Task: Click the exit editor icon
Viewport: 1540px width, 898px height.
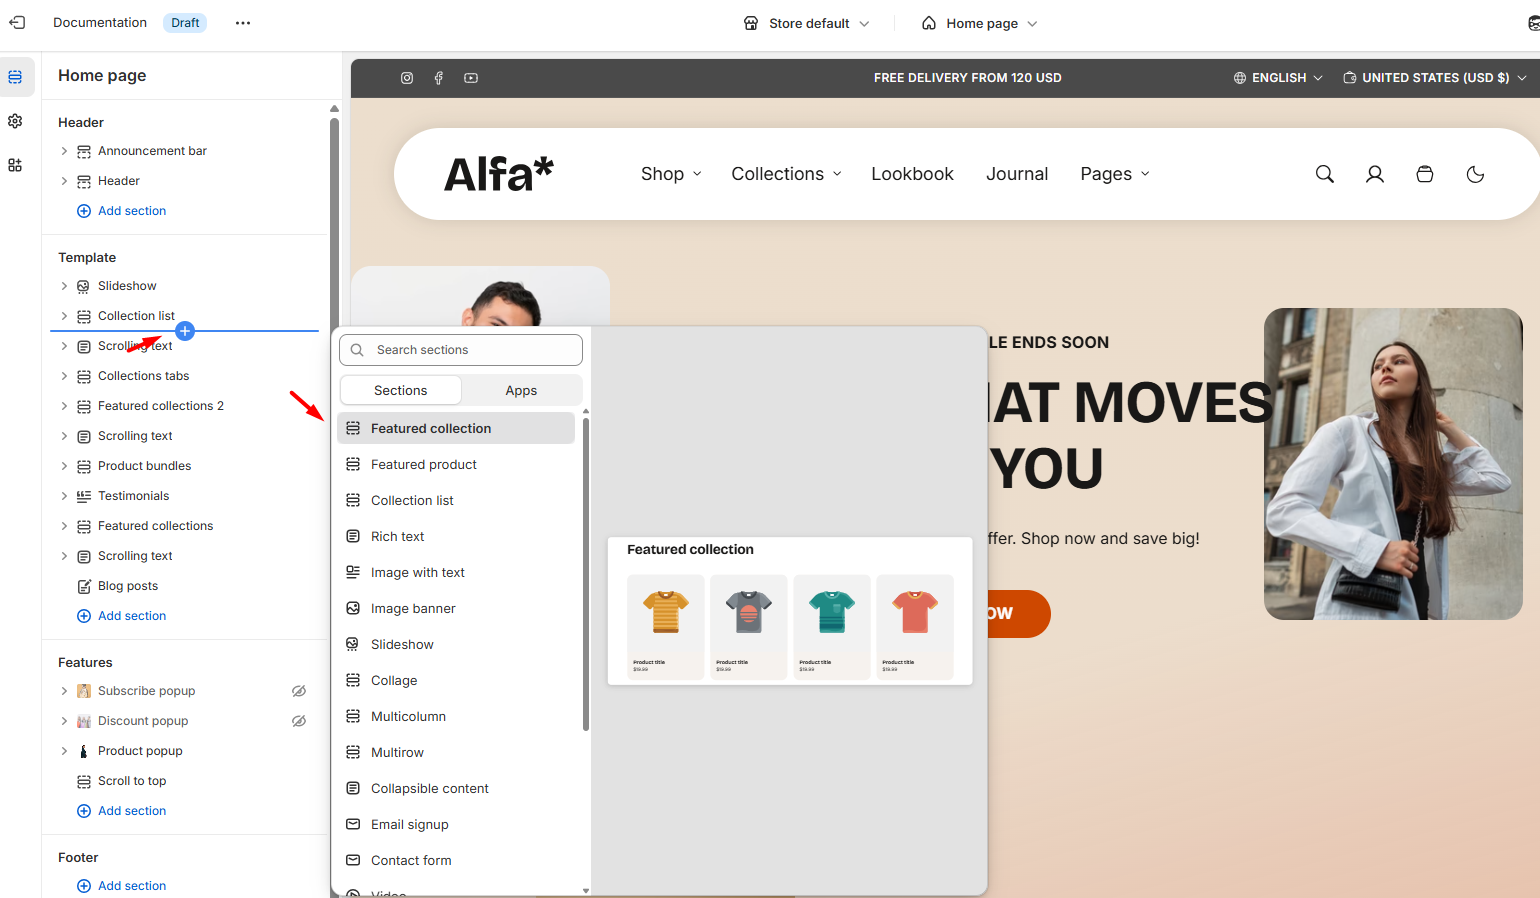Action: coord(17,22)
